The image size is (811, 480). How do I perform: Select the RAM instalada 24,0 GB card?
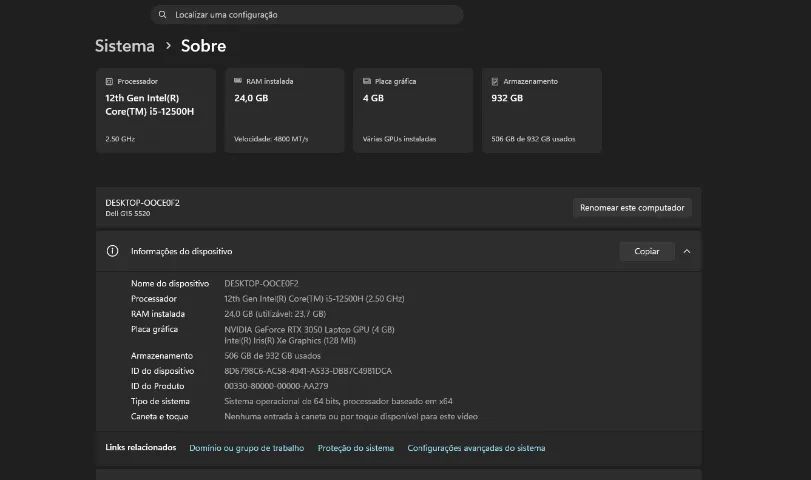click(284, 110)
